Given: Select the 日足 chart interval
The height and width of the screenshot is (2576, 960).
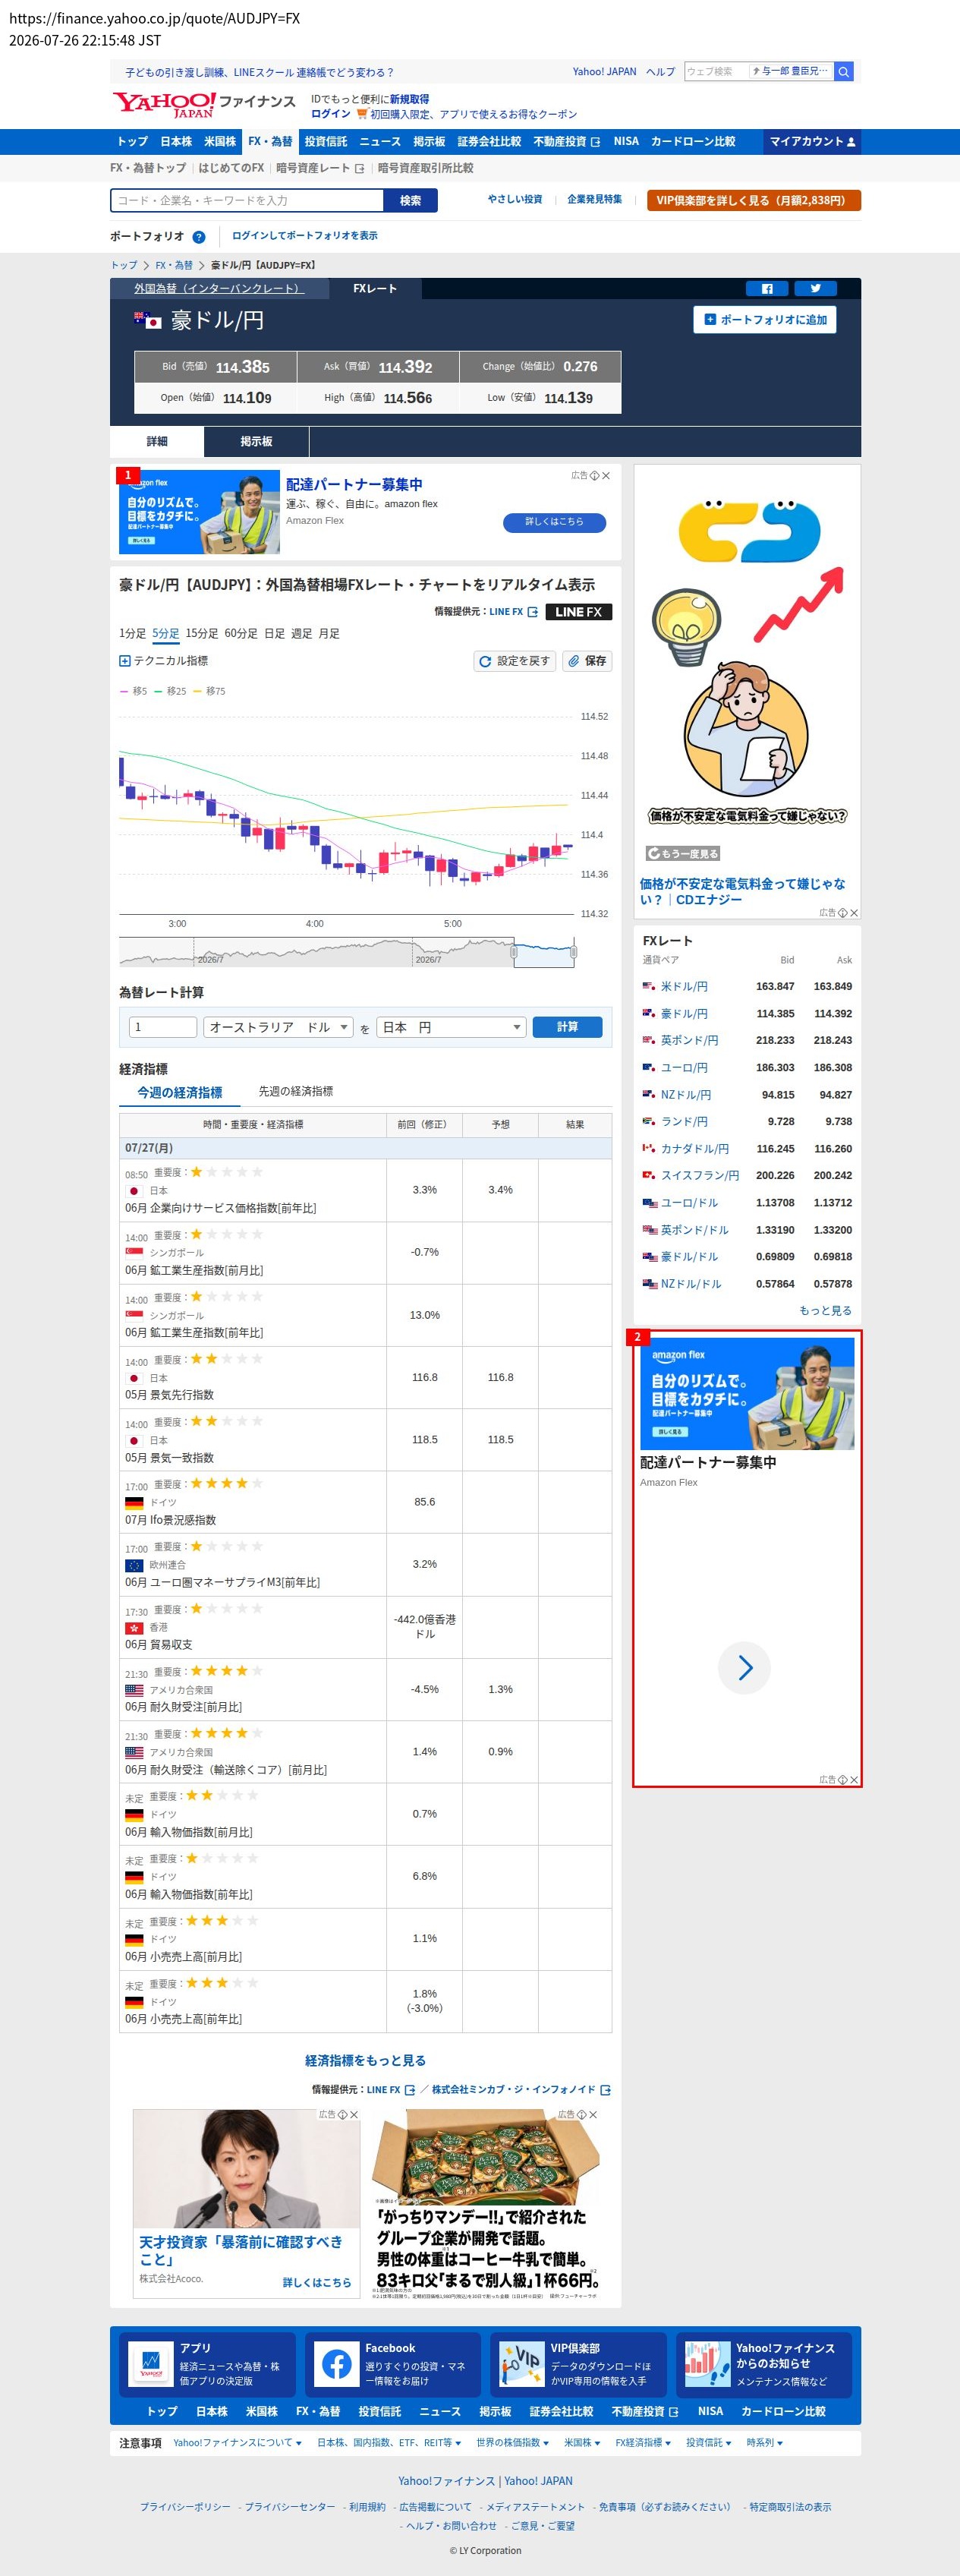Looking at the screenshot, I should pyautogui.click(x=274, y=634).
